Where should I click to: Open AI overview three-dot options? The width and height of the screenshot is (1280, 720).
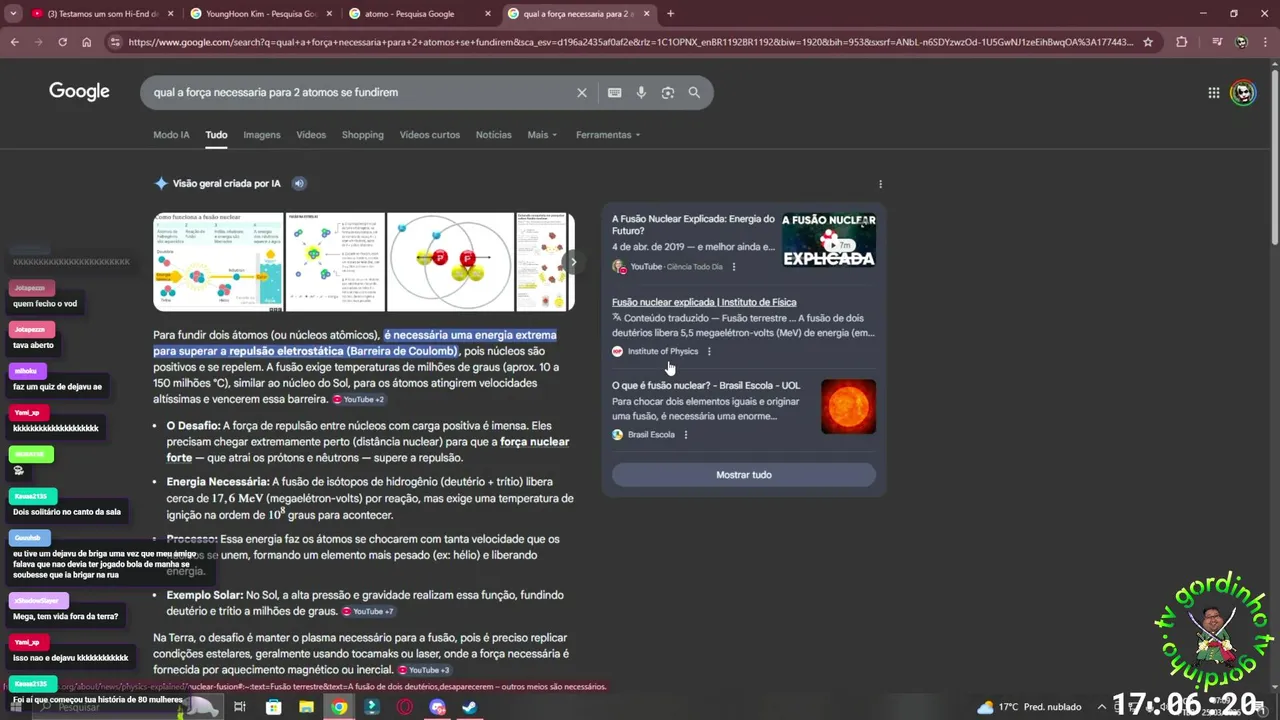pyautogui.click(x=880, y=184)
